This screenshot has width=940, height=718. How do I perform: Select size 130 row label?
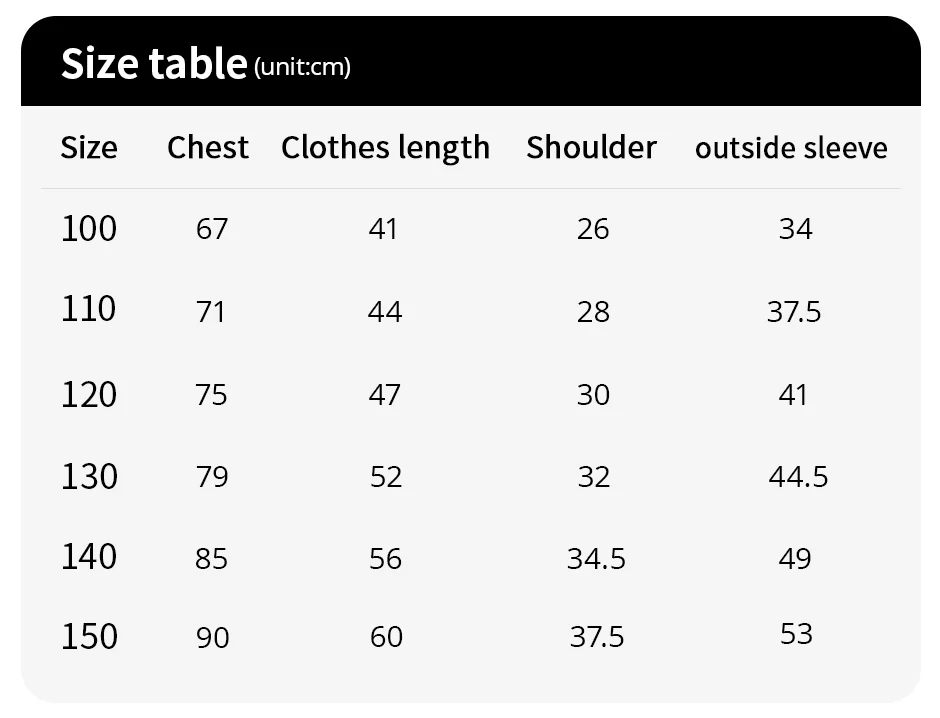tap(89, 476)
